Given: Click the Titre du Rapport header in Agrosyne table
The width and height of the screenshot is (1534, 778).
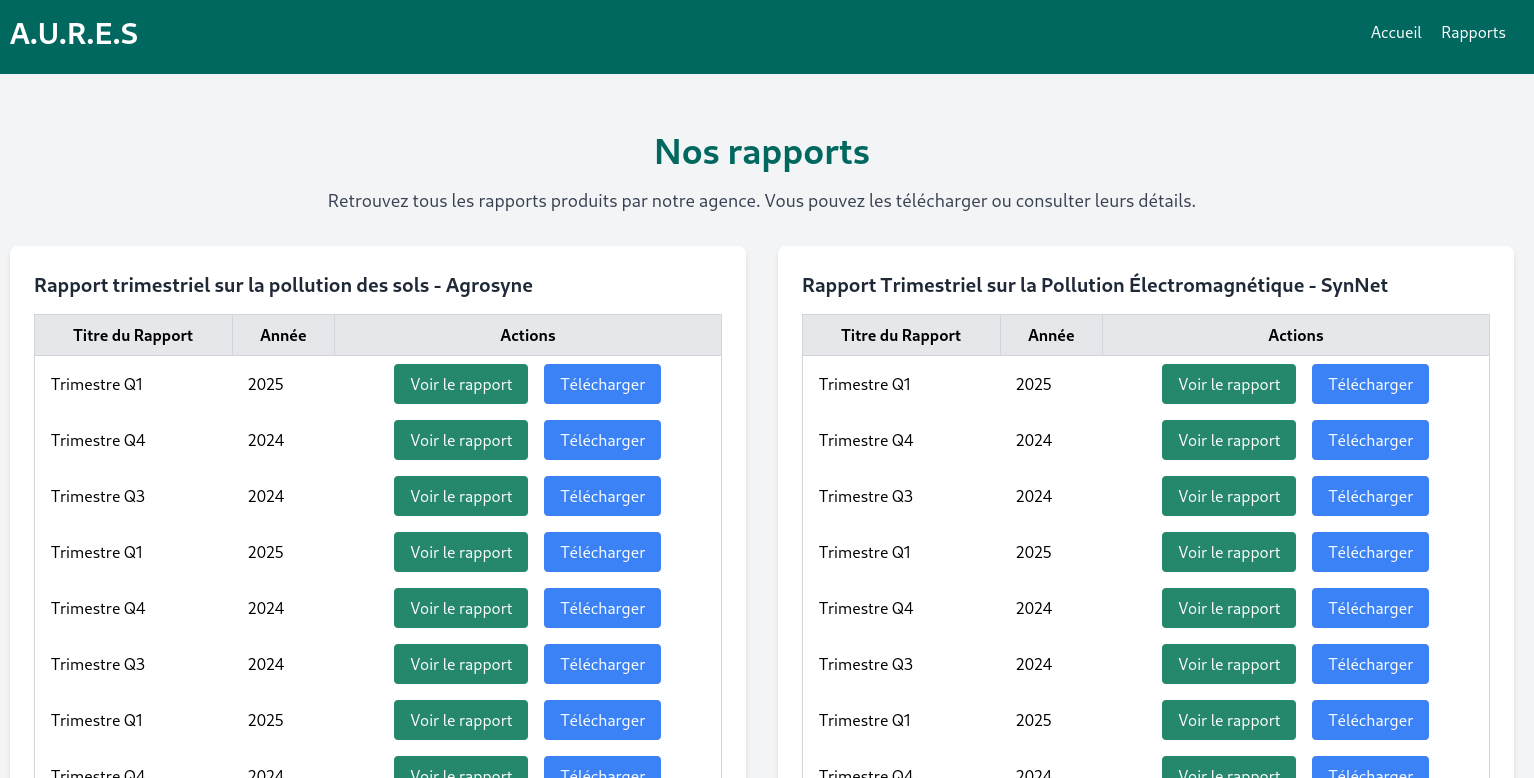Looking at the screenshot, I should click(x=133, y=335).
